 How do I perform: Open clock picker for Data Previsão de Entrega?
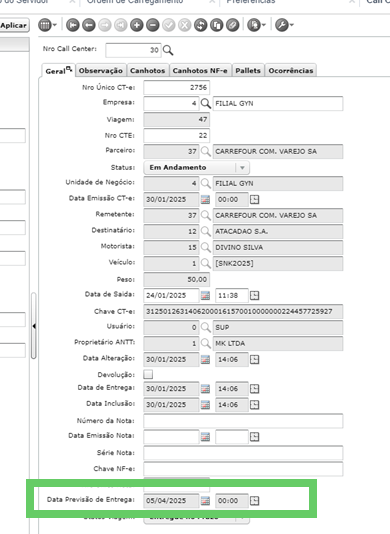click(x=254, y=501)
